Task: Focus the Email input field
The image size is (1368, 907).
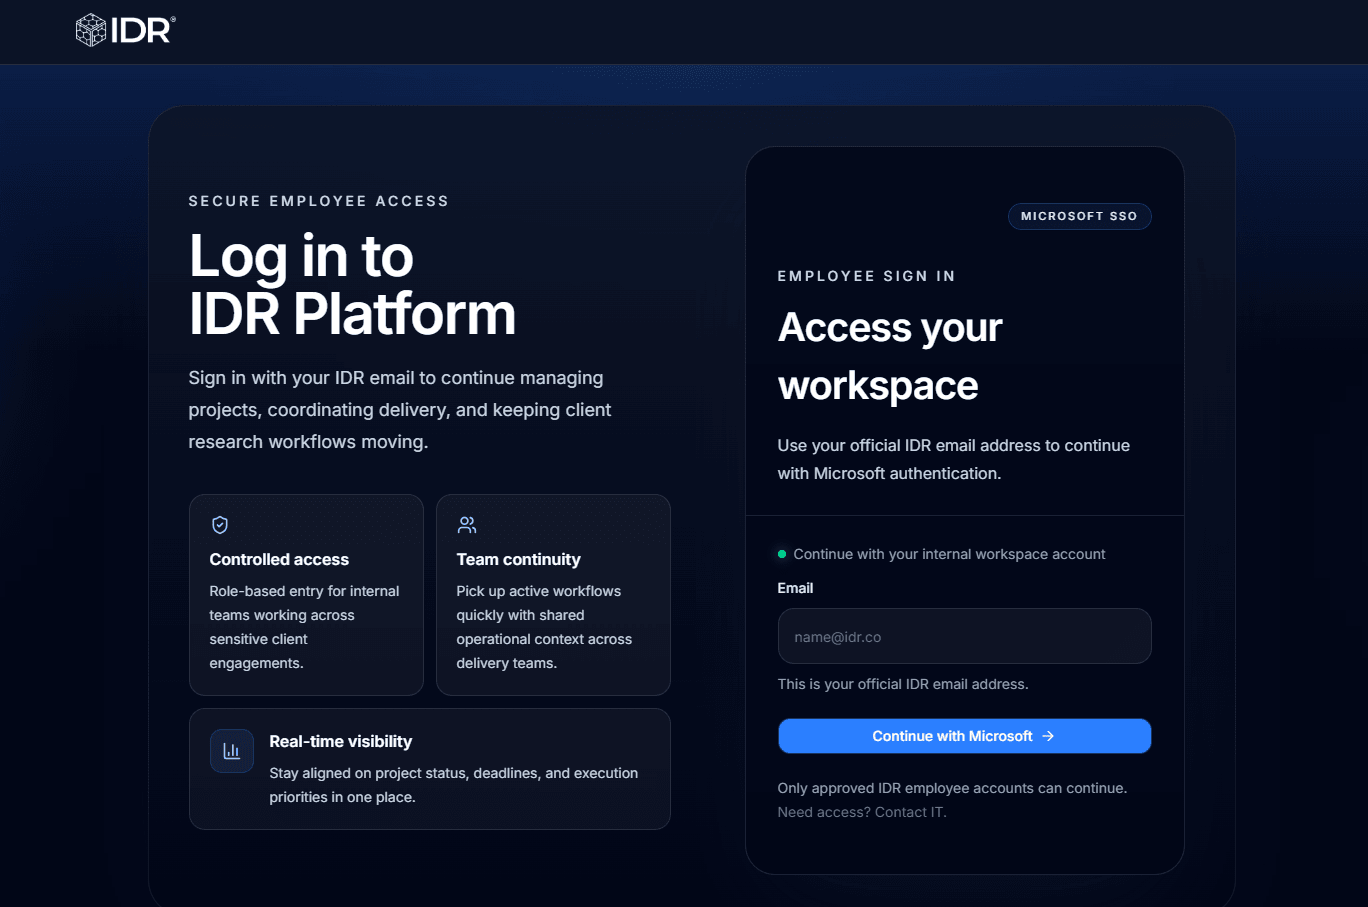Action: tap(965, 636)
